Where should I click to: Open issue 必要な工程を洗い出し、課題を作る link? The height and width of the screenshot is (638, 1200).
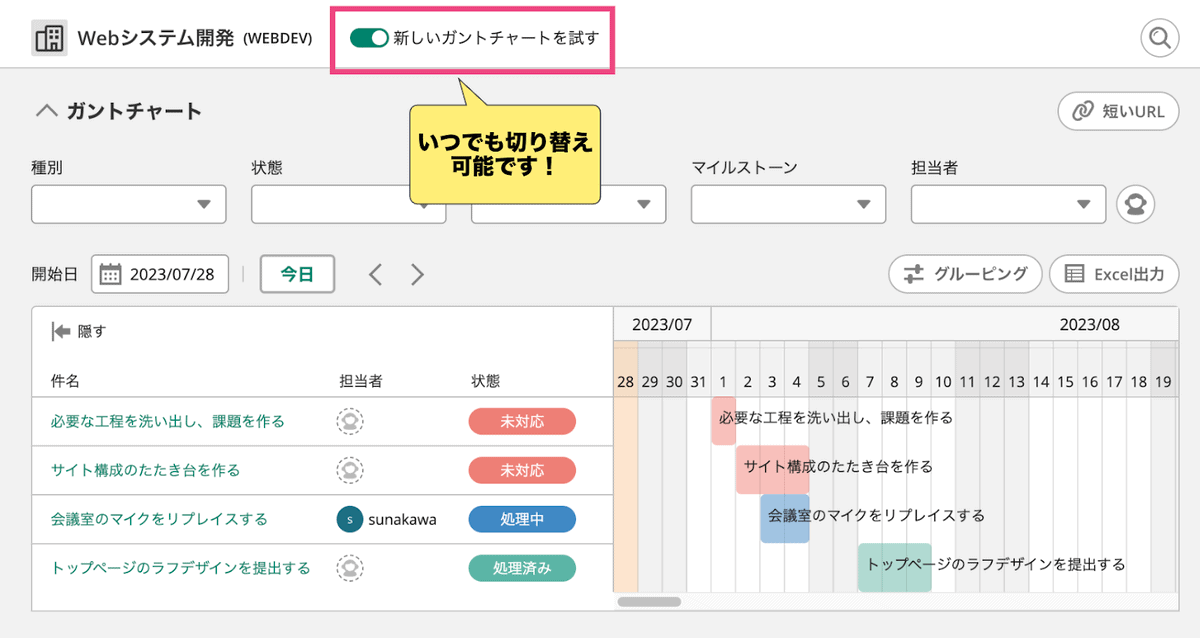click(168, 421)
